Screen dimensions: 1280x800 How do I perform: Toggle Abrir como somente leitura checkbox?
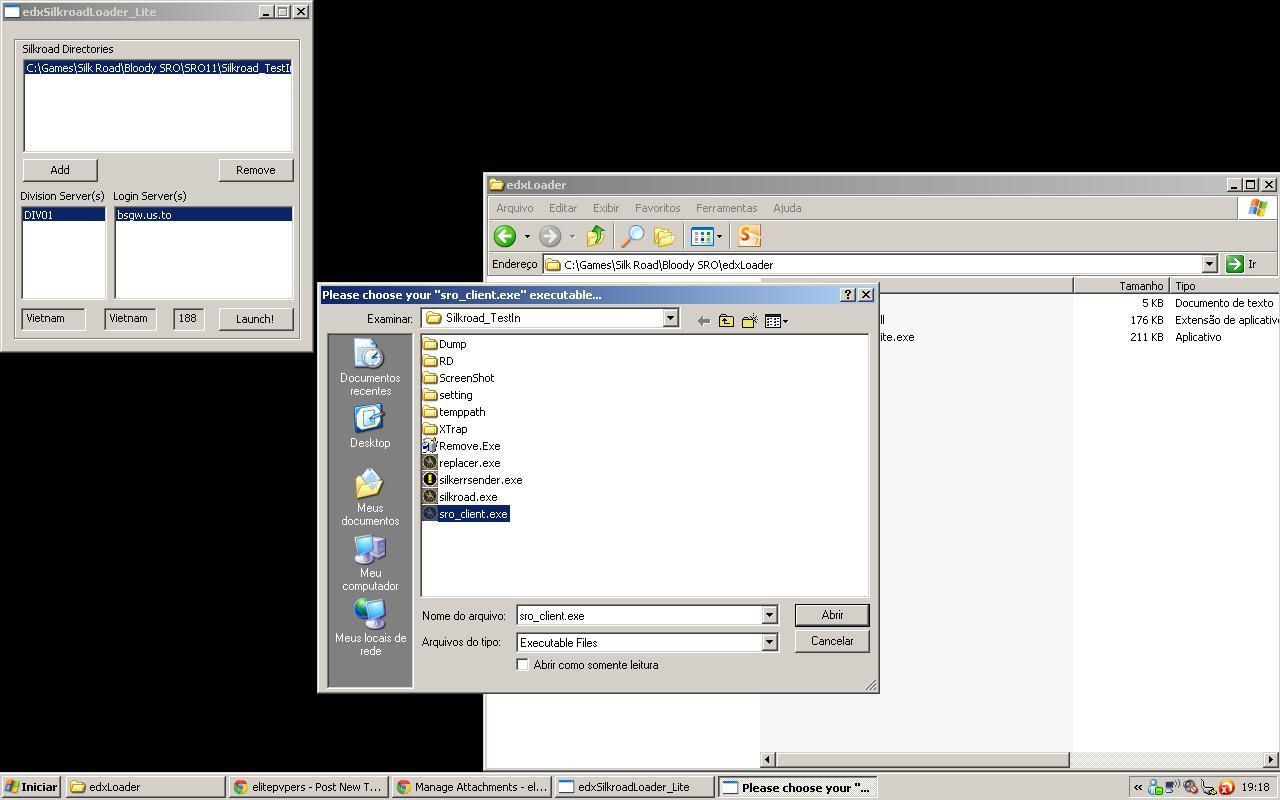coord(522,665)
